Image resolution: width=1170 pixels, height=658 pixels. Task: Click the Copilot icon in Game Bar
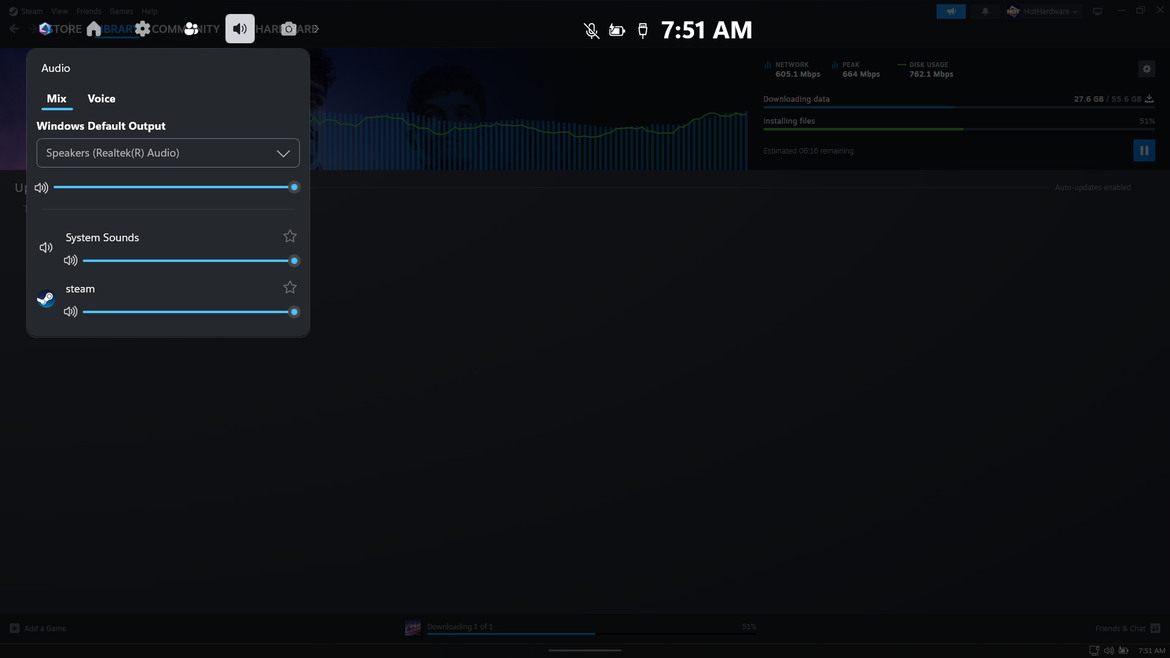click(45, 29)
